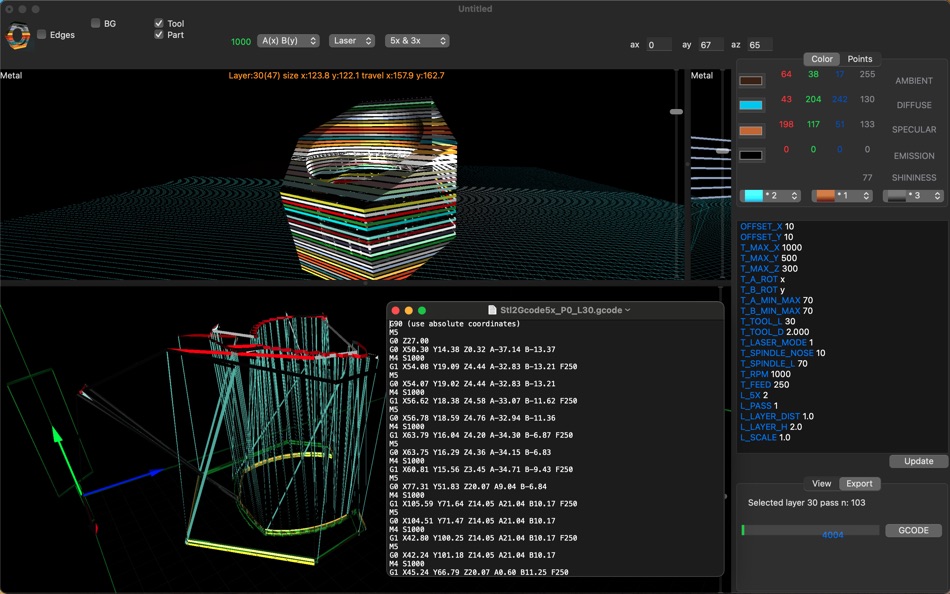Open the cyan material *2 dropdown
Image resolution: width=950 pixels, height=594 pixels.
770,195
